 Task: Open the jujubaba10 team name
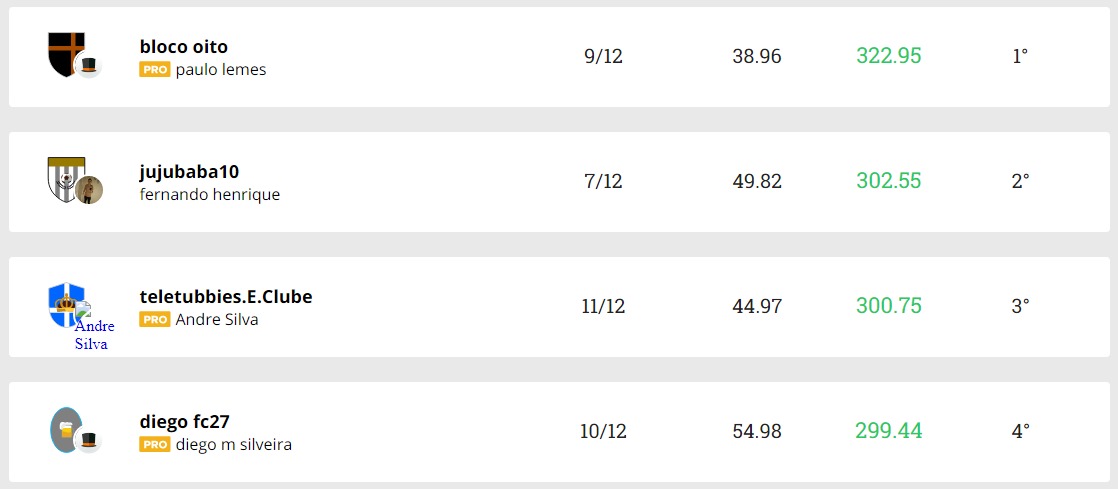click(189, 171)
